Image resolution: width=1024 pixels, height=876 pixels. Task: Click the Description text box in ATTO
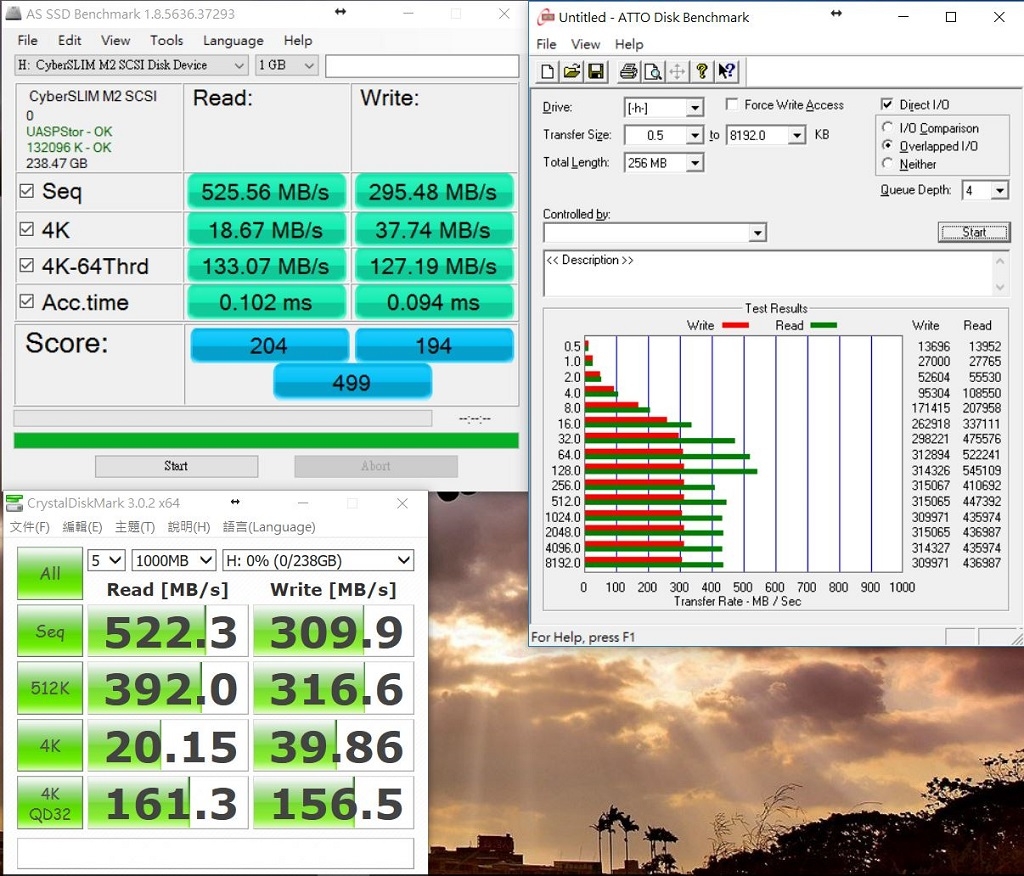click(x=767, y=273)
